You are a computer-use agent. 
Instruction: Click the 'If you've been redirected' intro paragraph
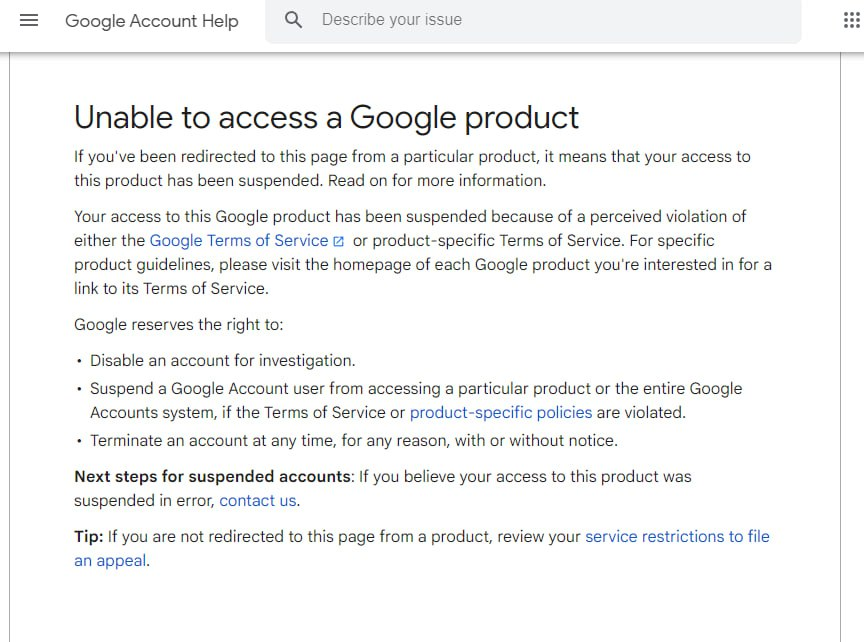pyautogui.click(x=412, y=169)
